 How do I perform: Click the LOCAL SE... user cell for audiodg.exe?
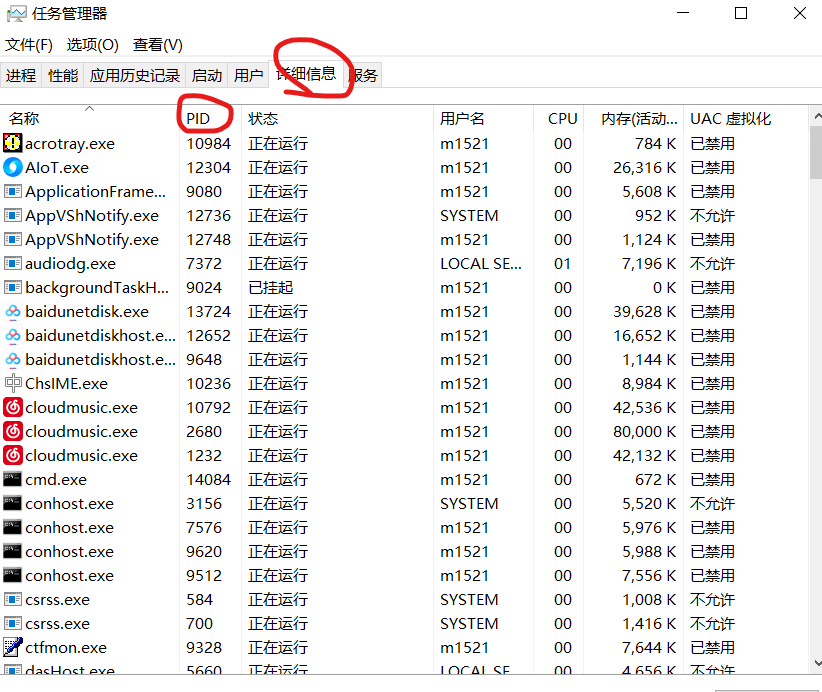pos(481,263)
